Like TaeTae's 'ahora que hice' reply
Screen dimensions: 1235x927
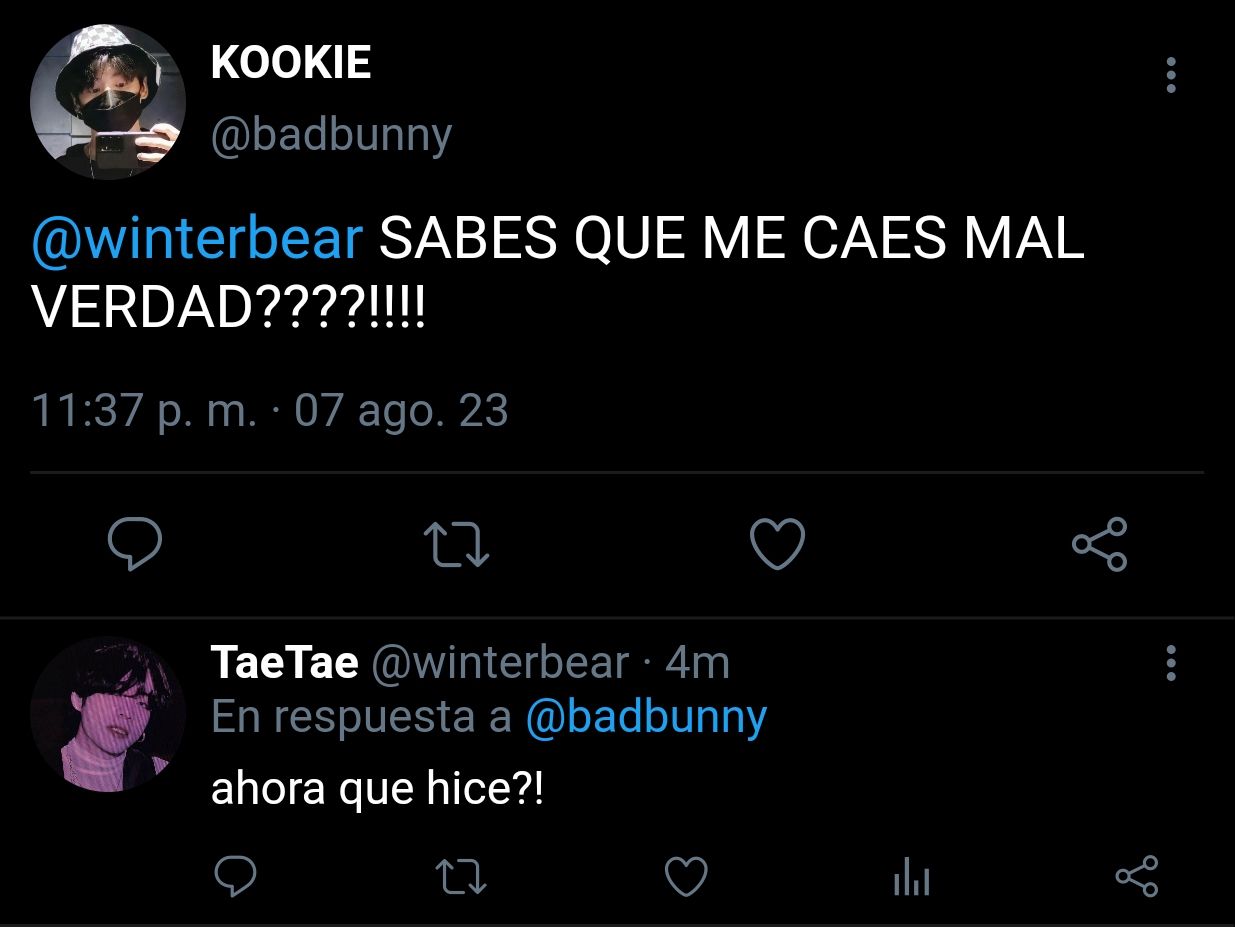[687, 877]
